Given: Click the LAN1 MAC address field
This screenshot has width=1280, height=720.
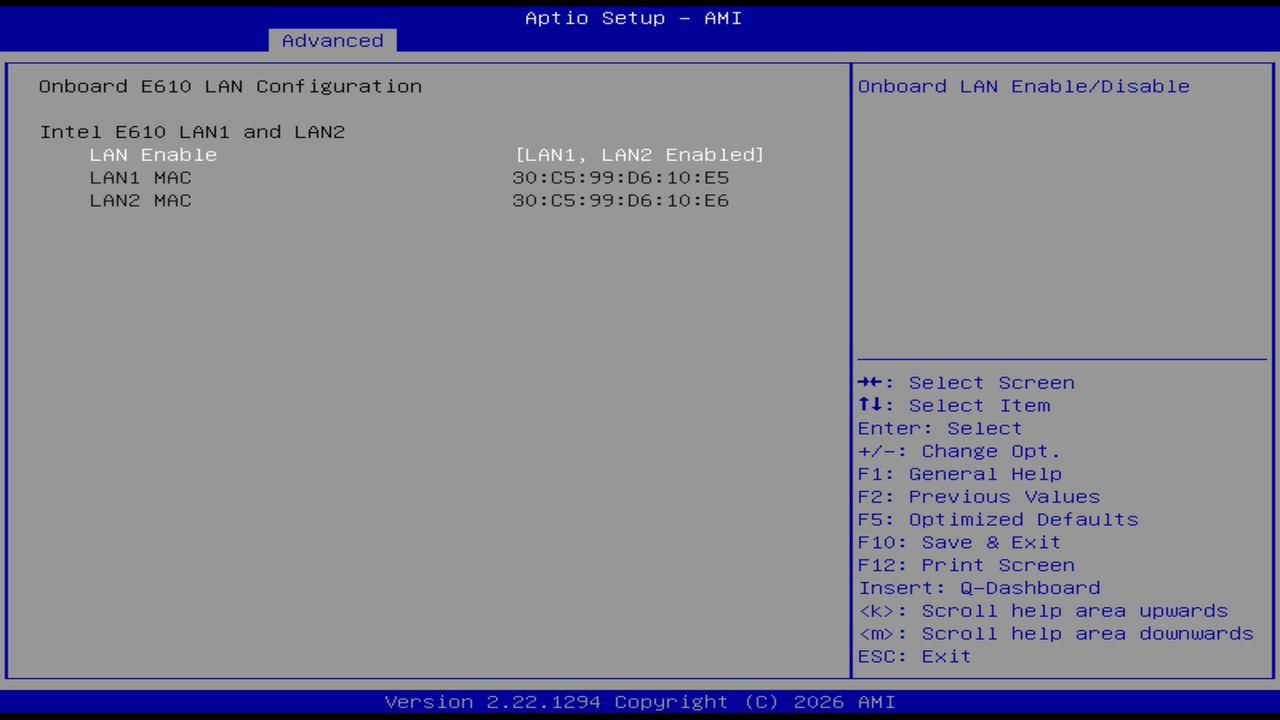Looking at the screenshot, I should (x=620, y=177).
